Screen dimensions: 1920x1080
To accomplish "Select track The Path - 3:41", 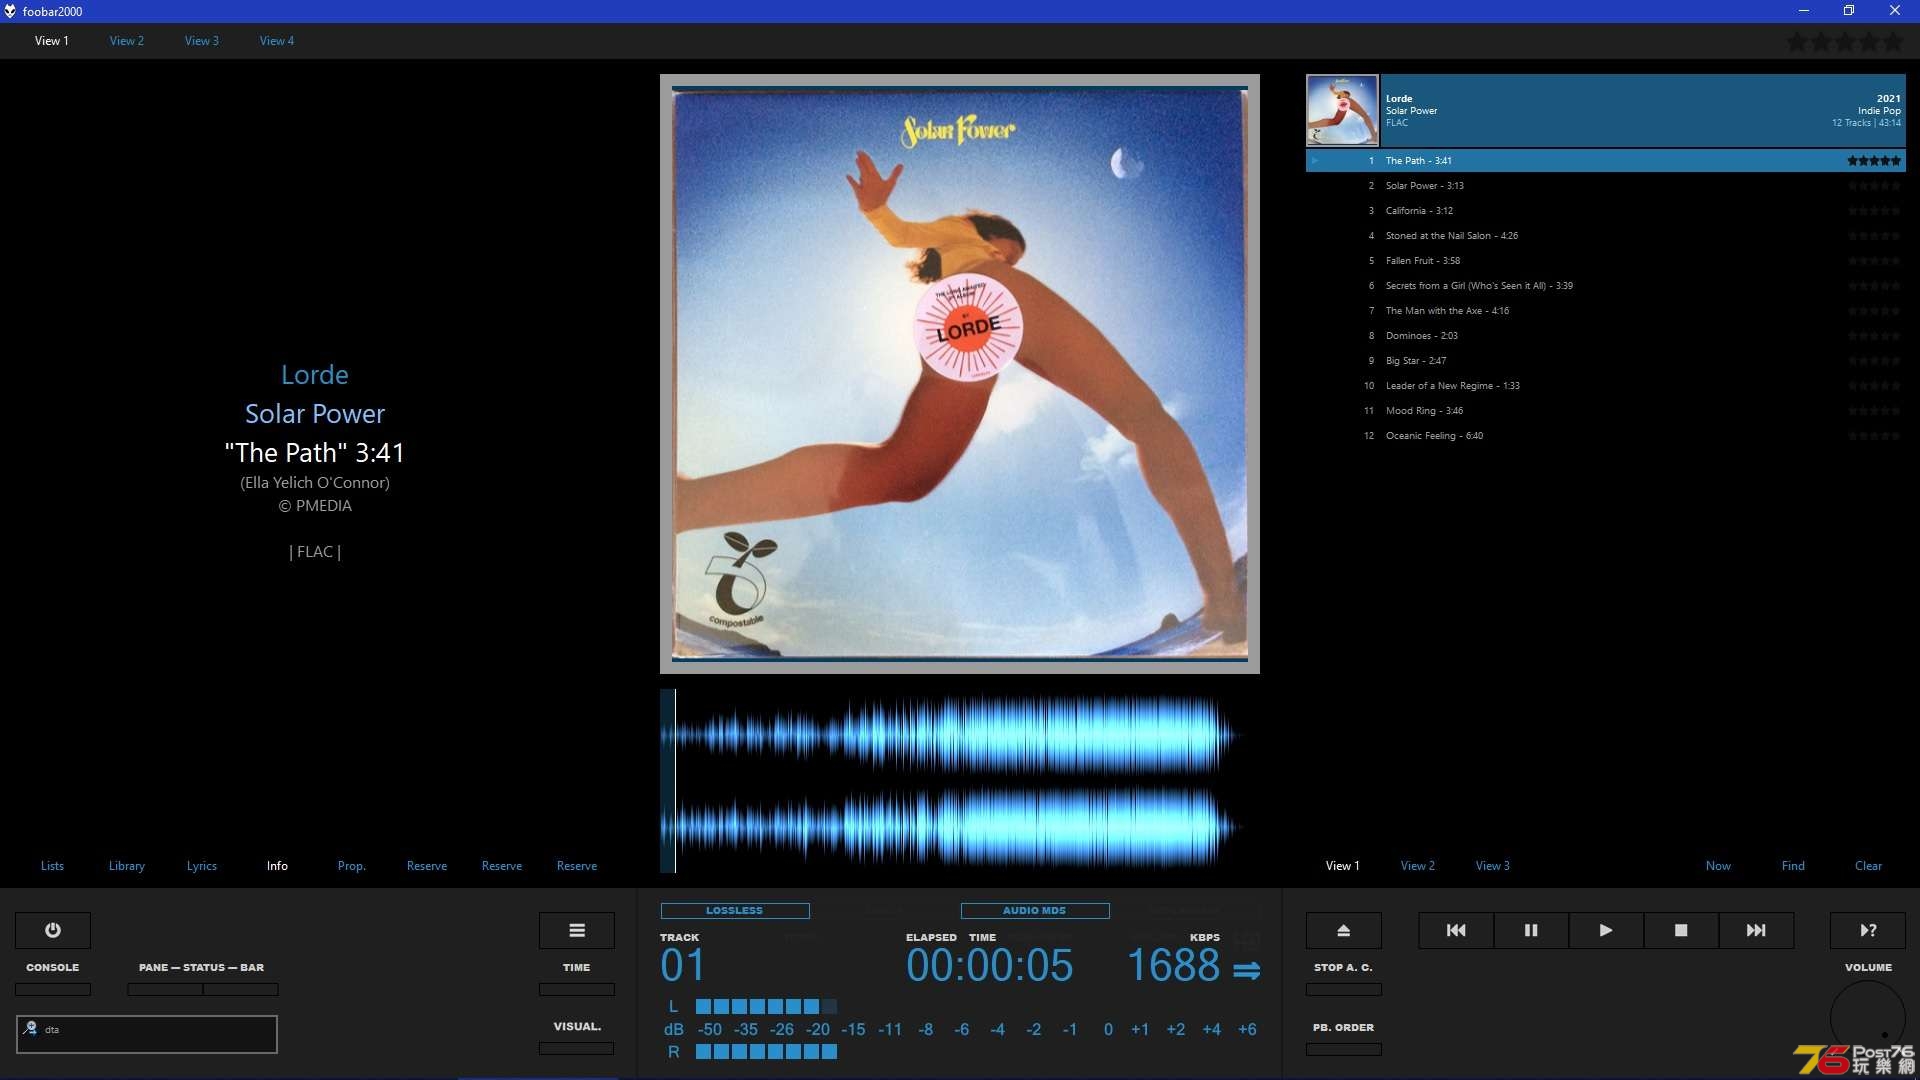I will (1606, 160).
